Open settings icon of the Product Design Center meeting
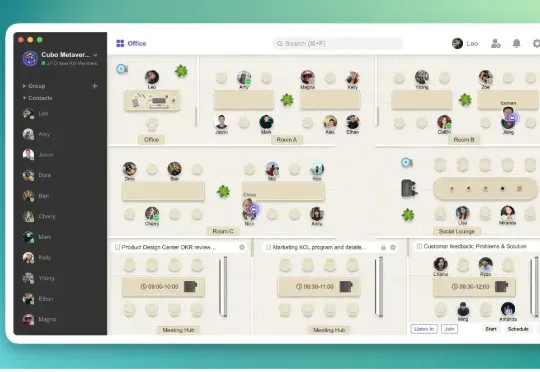 tap(242, 247)
